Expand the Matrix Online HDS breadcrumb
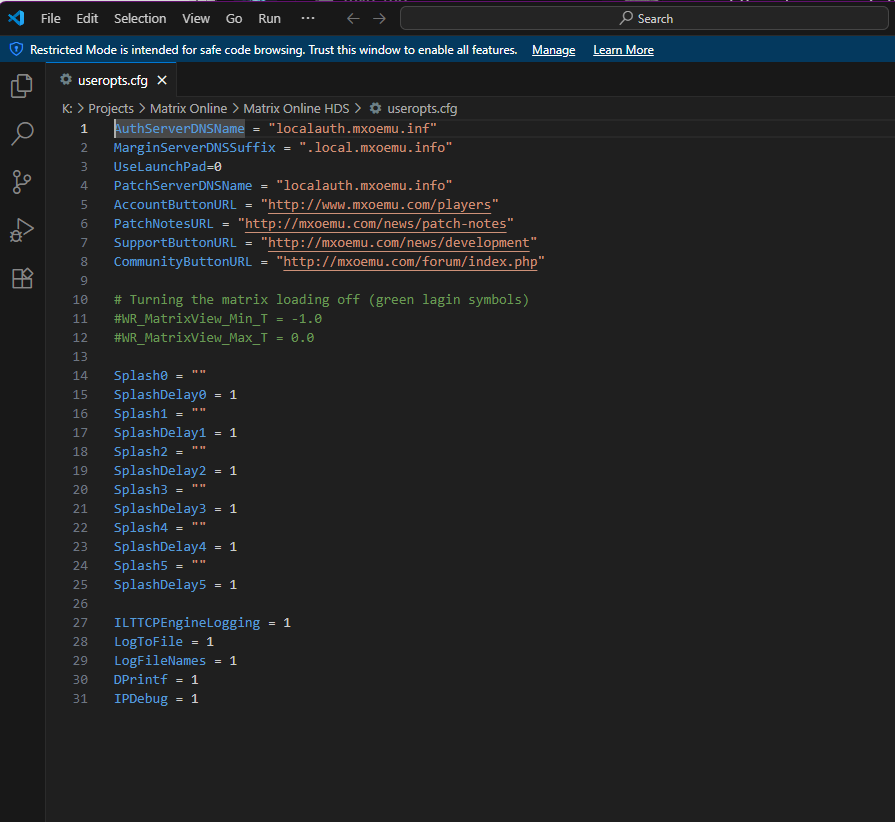 (296, 108)
